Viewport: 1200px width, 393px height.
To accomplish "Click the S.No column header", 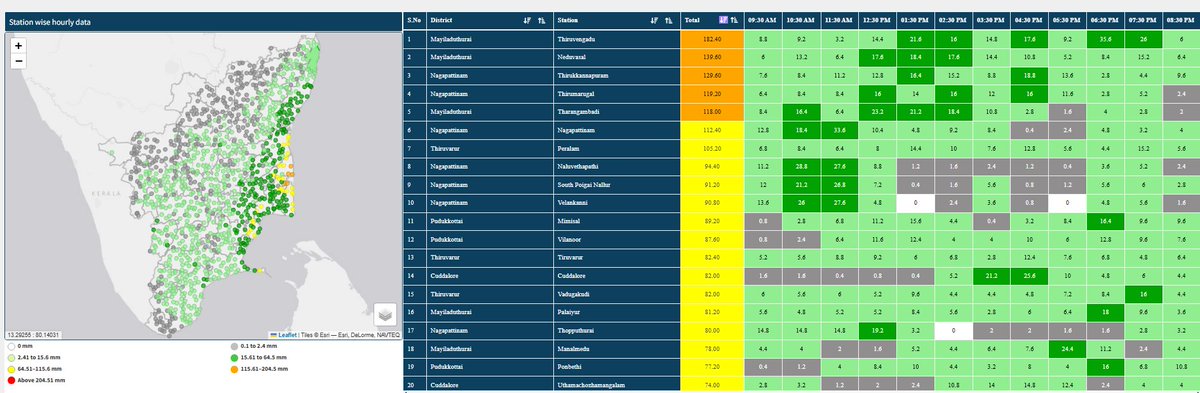I will [x=414, y=20].
